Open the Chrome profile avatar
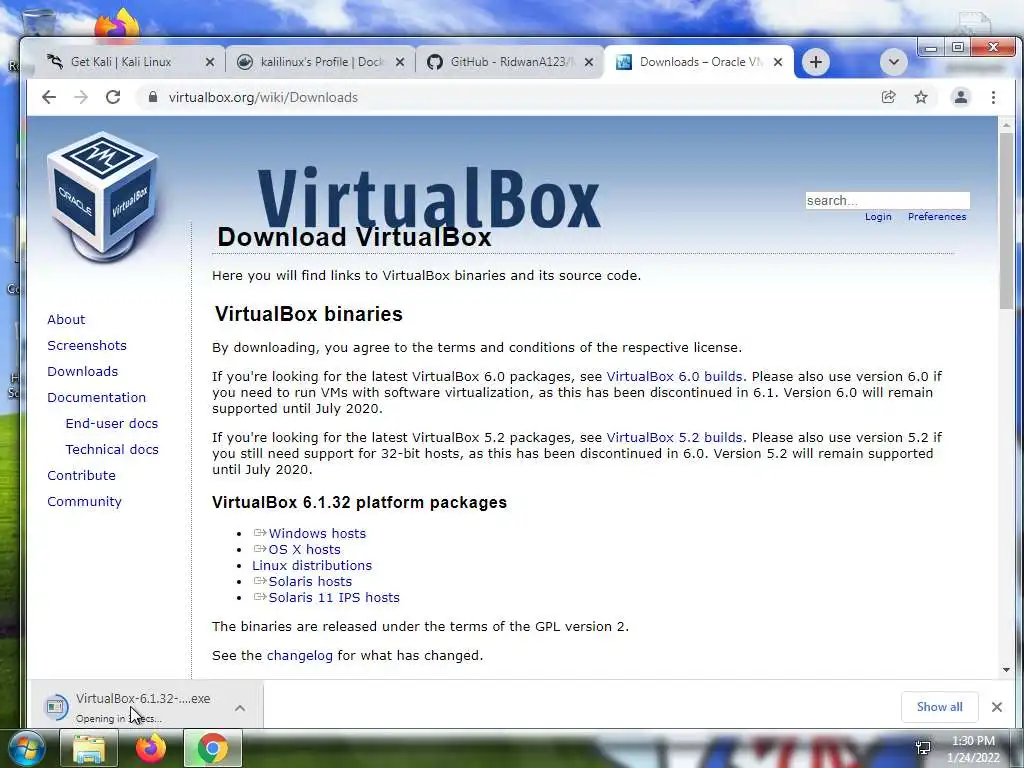 [x=961, y=97]
